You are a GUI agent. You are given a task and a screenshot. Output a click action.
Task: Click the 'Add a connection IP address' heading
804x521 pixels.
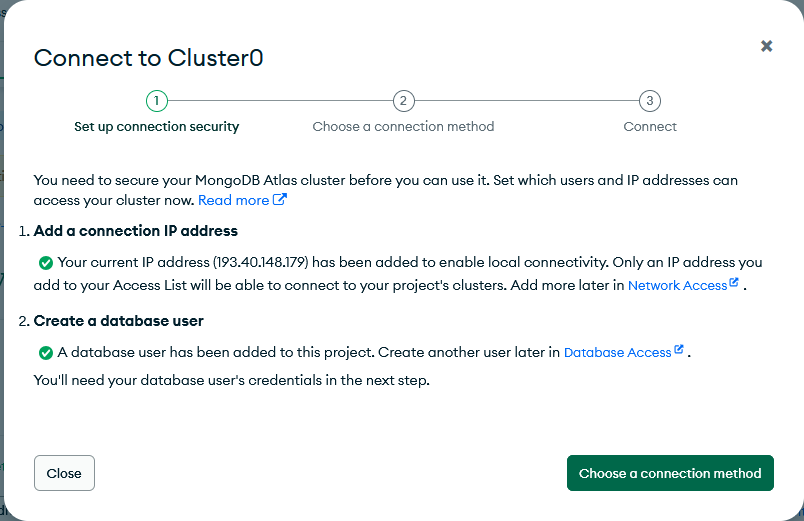pyautogui.click(x=135, y=231)
